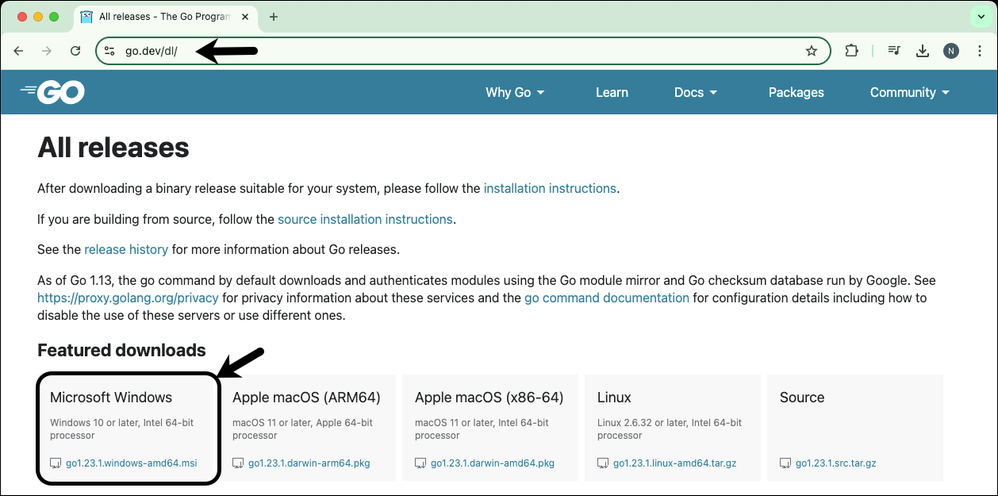Open the installation instructions link

point(550,188)
